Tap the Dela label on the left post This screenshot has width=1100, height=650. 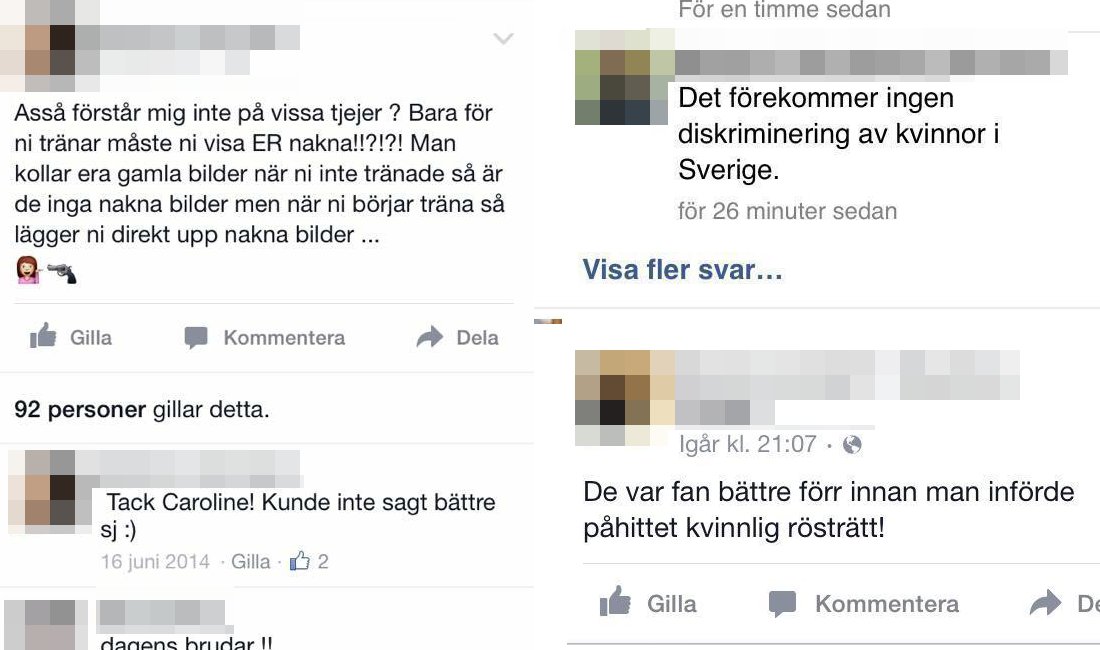click(477, 338)
